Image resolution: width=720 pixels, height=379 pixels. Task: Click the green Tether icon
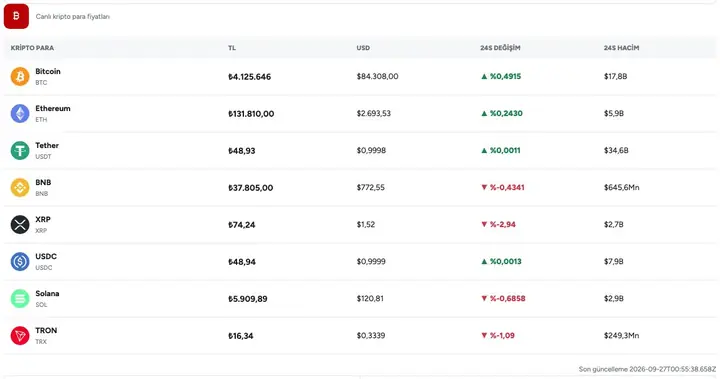click(x=20, y=150)
